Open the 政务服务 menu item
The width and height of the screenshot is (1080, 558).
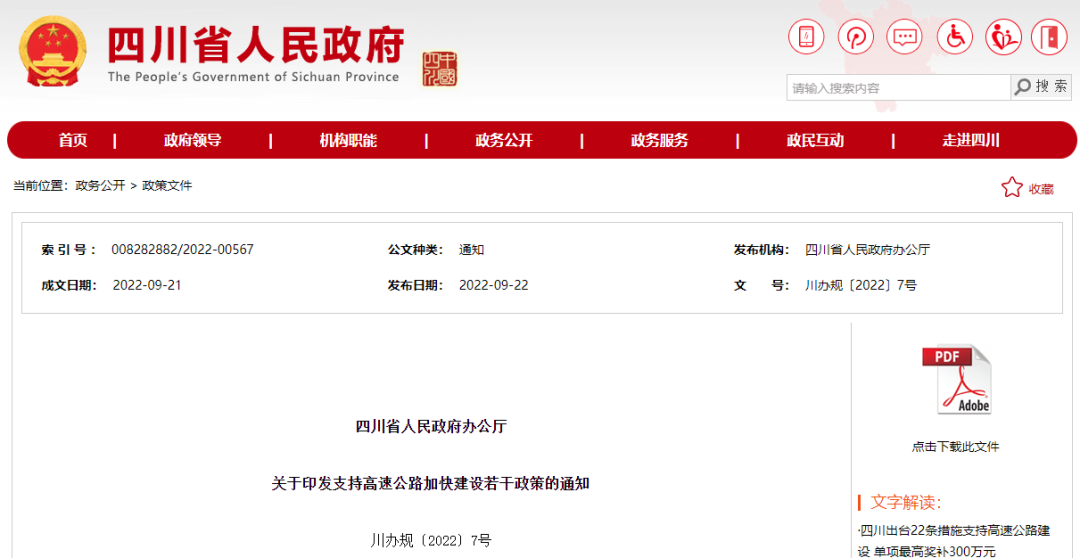pos(659,141)
